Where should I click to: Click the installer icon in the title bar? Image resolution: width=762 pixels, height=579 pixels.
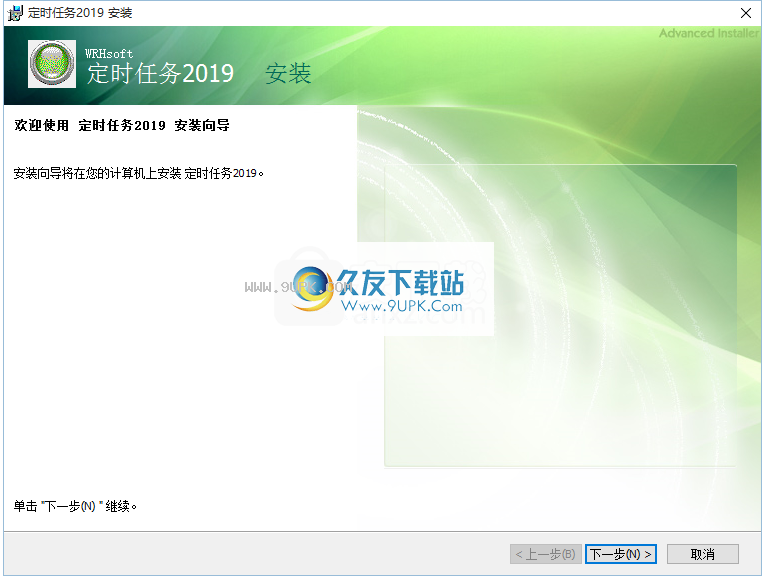pos(15,13)
